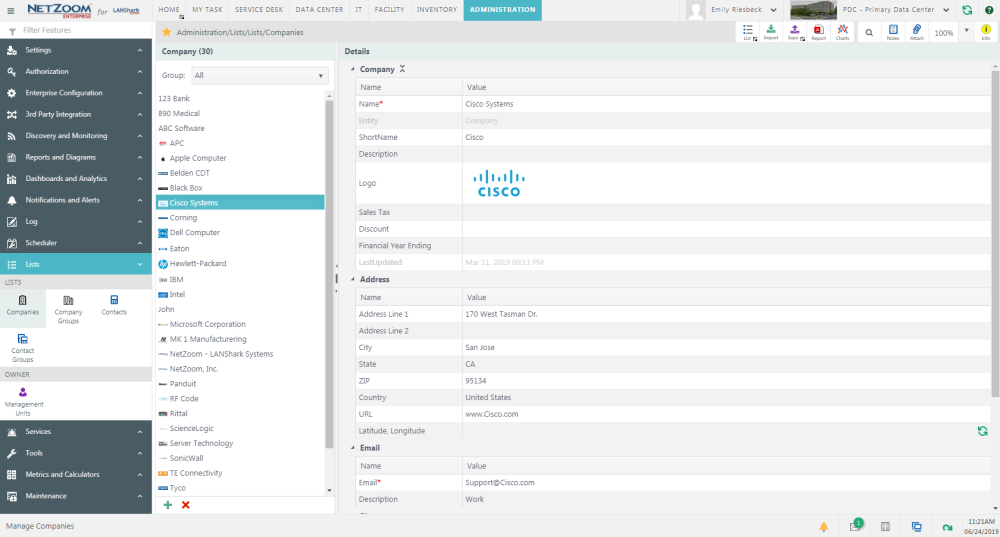Click the Attach paperclip icon
Screen dimensions: 1000x537
(x=917, y=31)
